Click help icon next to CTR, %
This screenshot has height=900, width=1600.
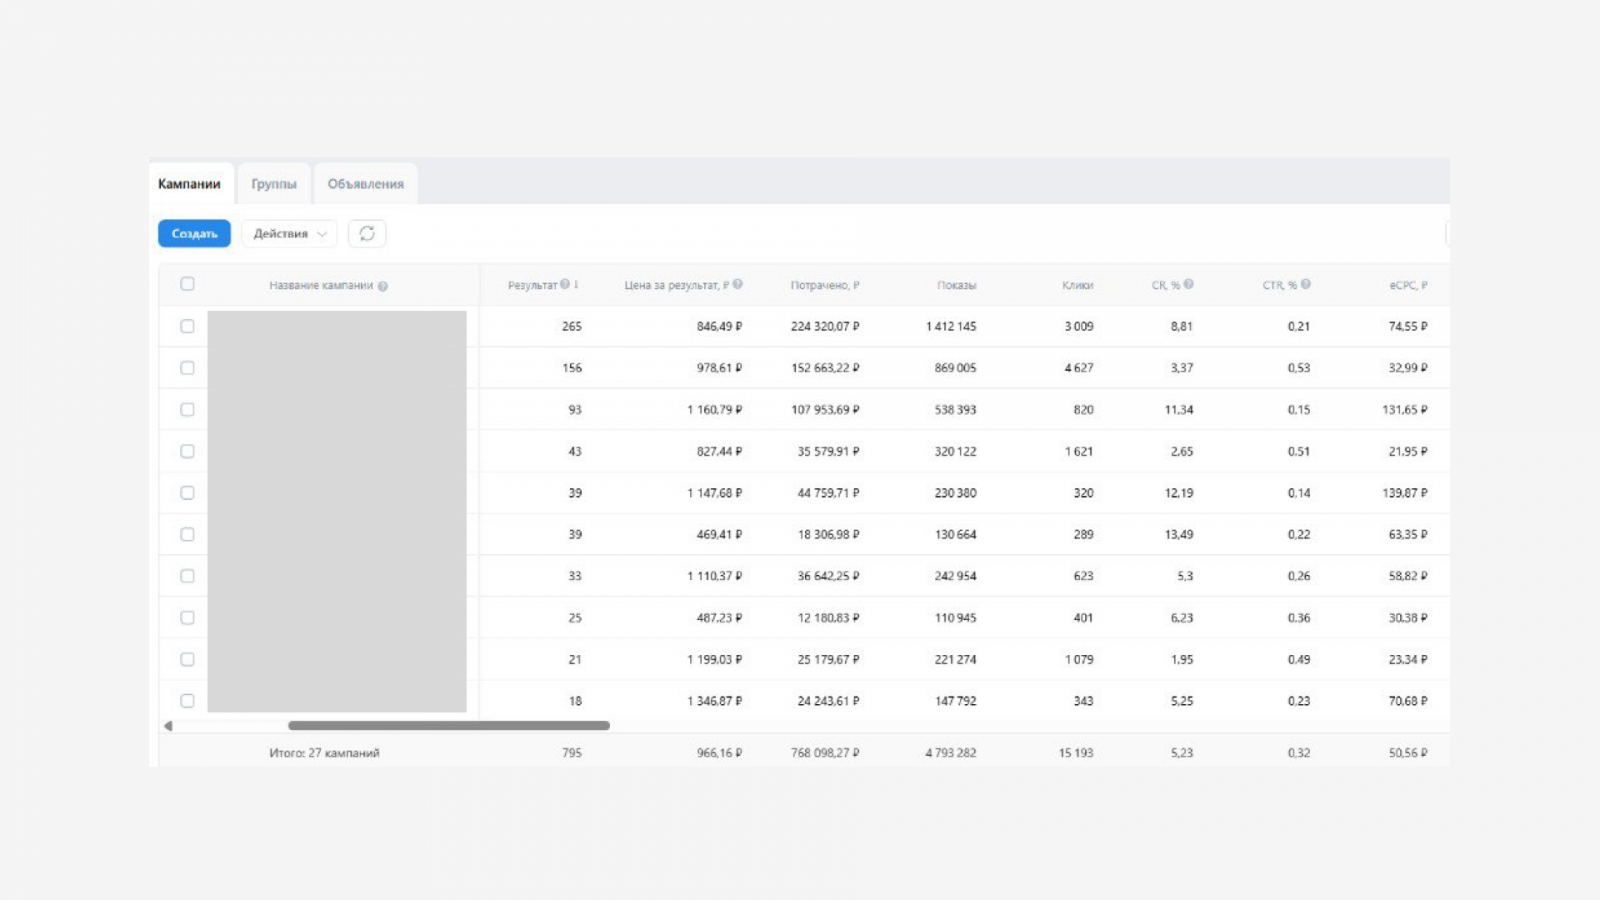tap(1306, 285)
